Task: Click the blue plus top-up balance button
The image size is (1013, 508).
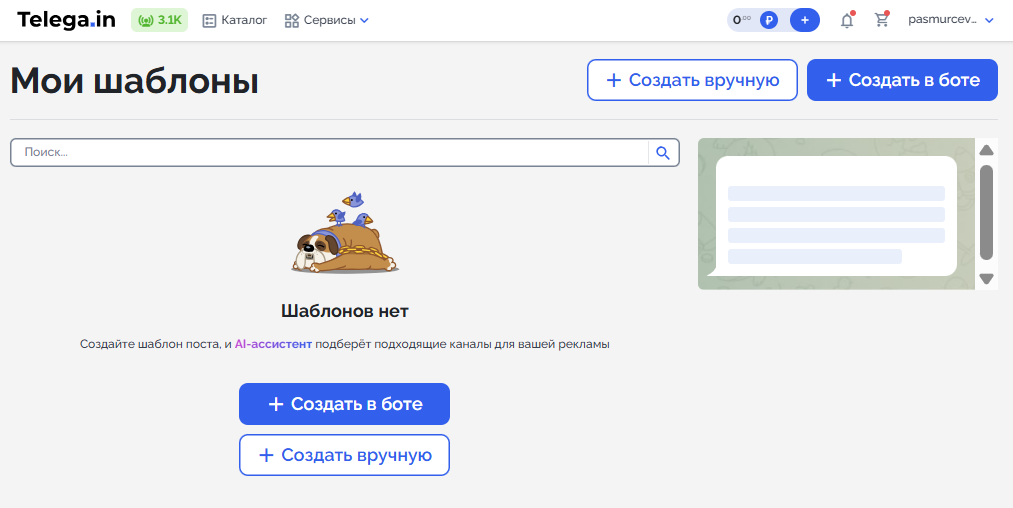Action: click(805, 20)
